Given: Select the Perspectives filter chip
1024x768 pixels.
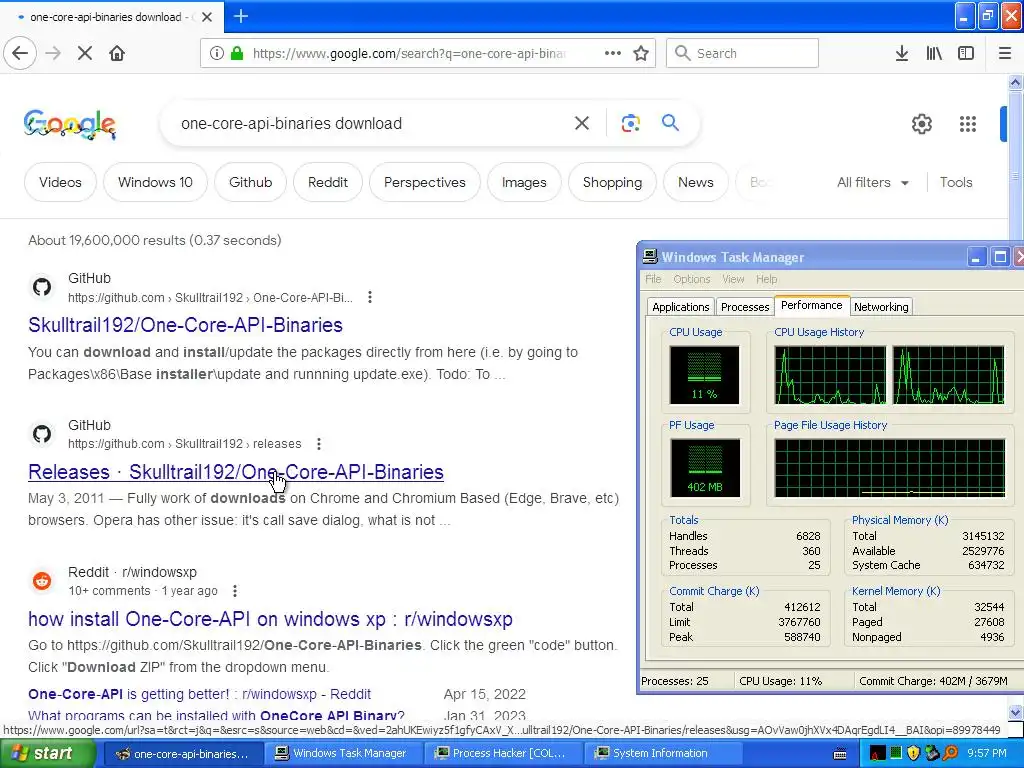Looking at the screenshot, I should [x=424, y=182].
